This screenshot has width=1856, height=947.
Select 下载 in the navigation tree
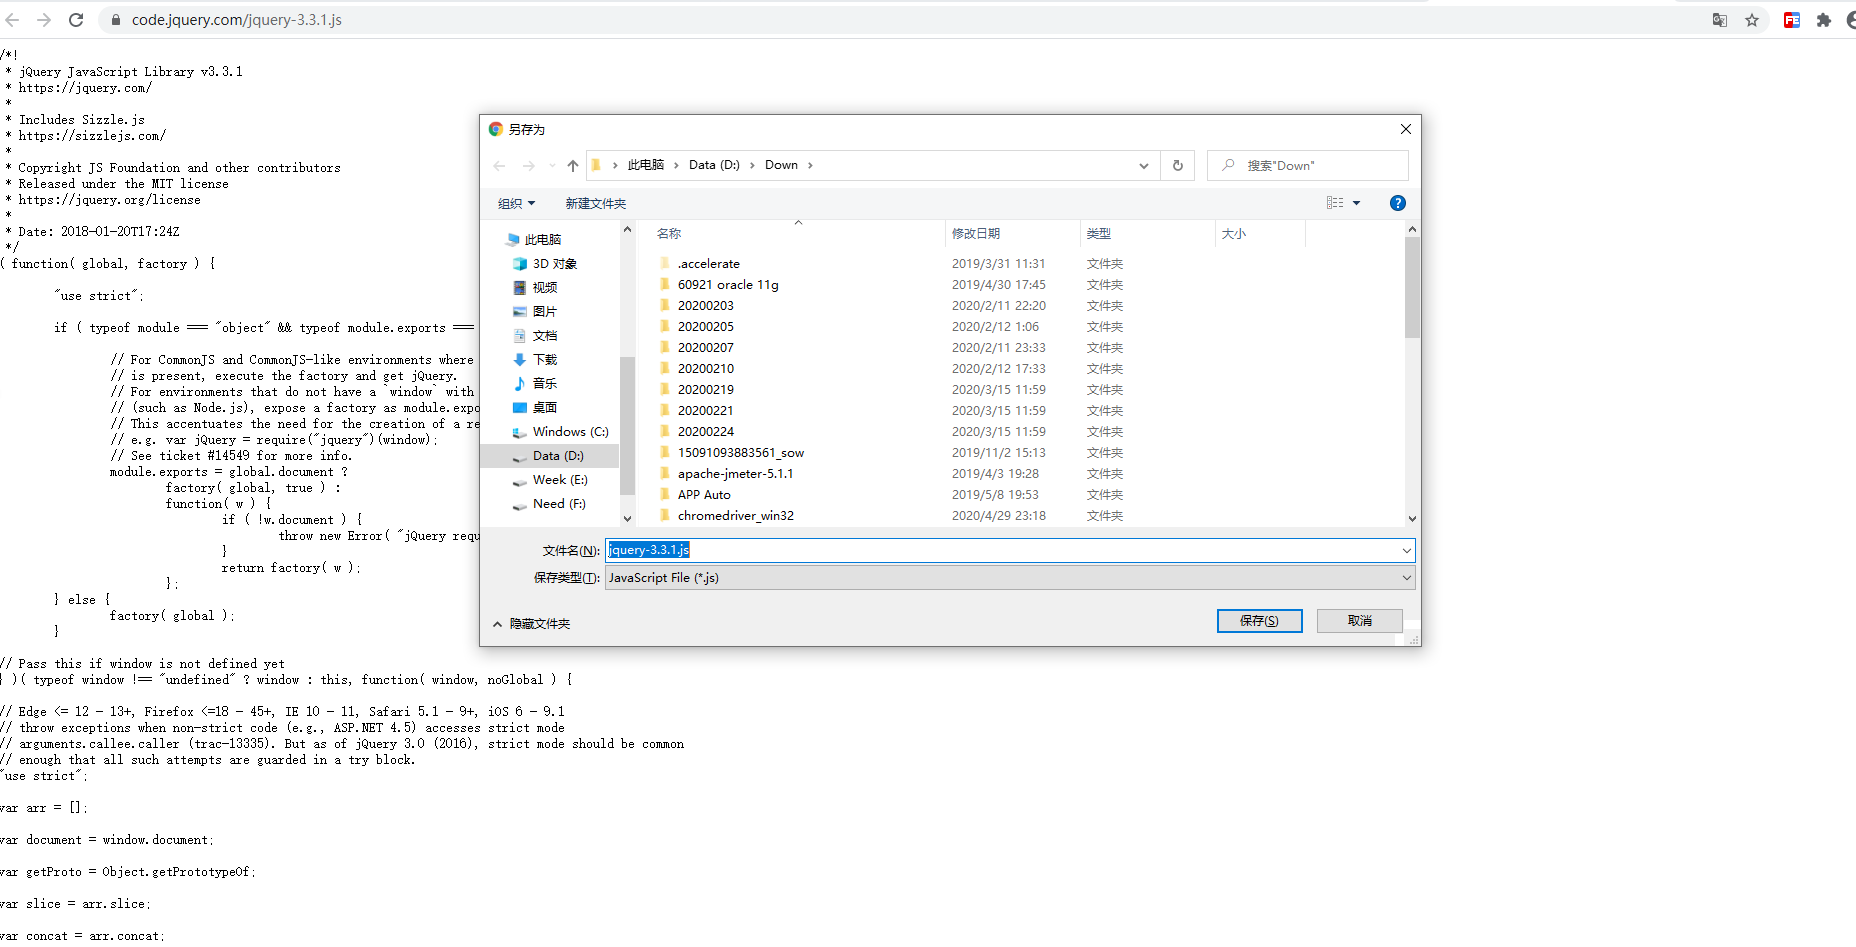click(545, 360)
